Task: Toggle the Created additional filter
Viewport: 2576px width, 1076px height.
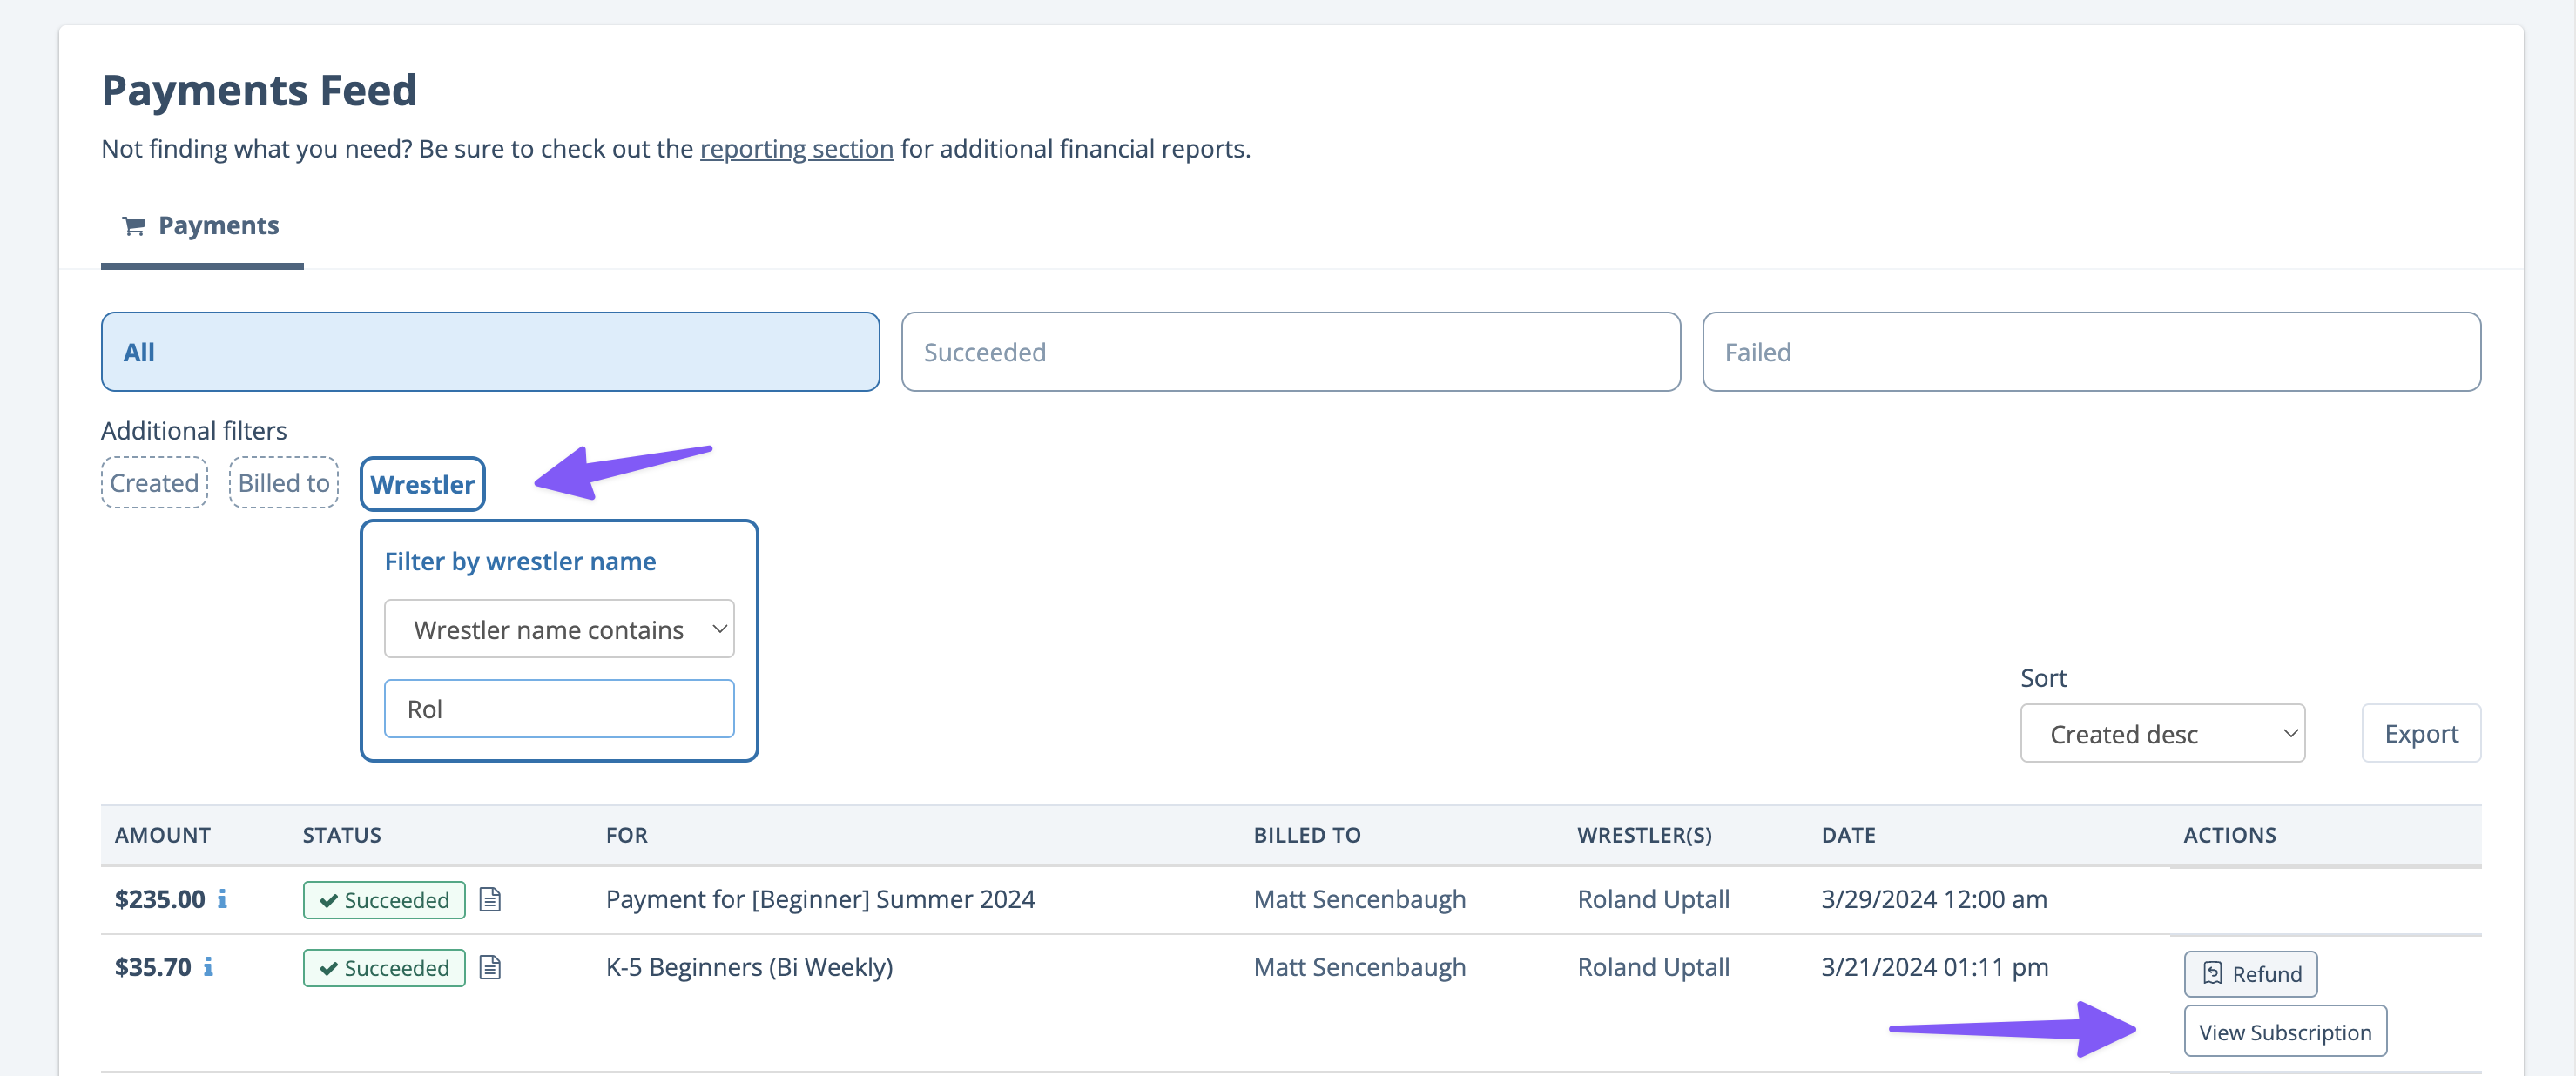Action: coord(154,483)
